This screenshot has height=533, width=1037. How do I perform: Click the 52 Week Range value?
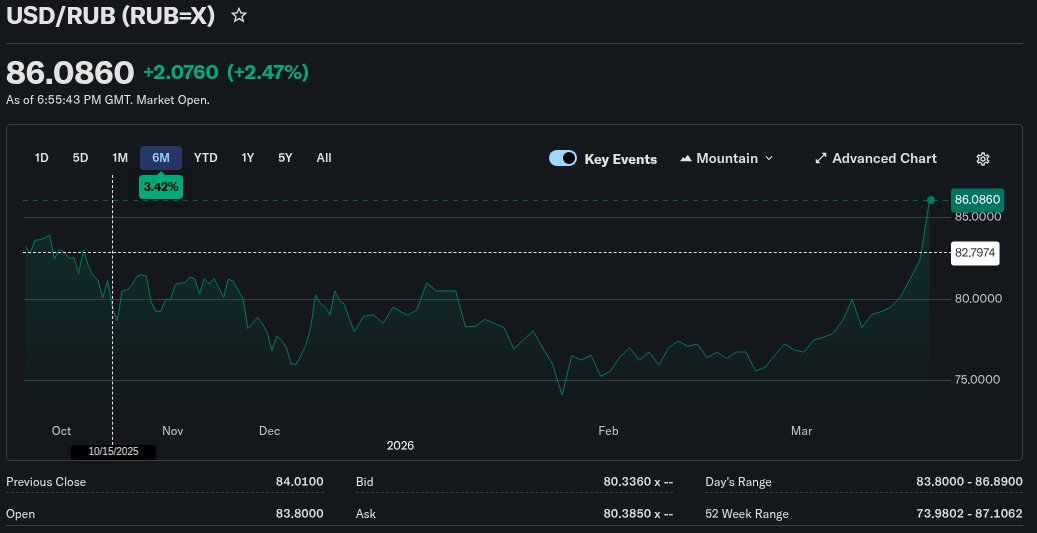(x=970, y=514)
